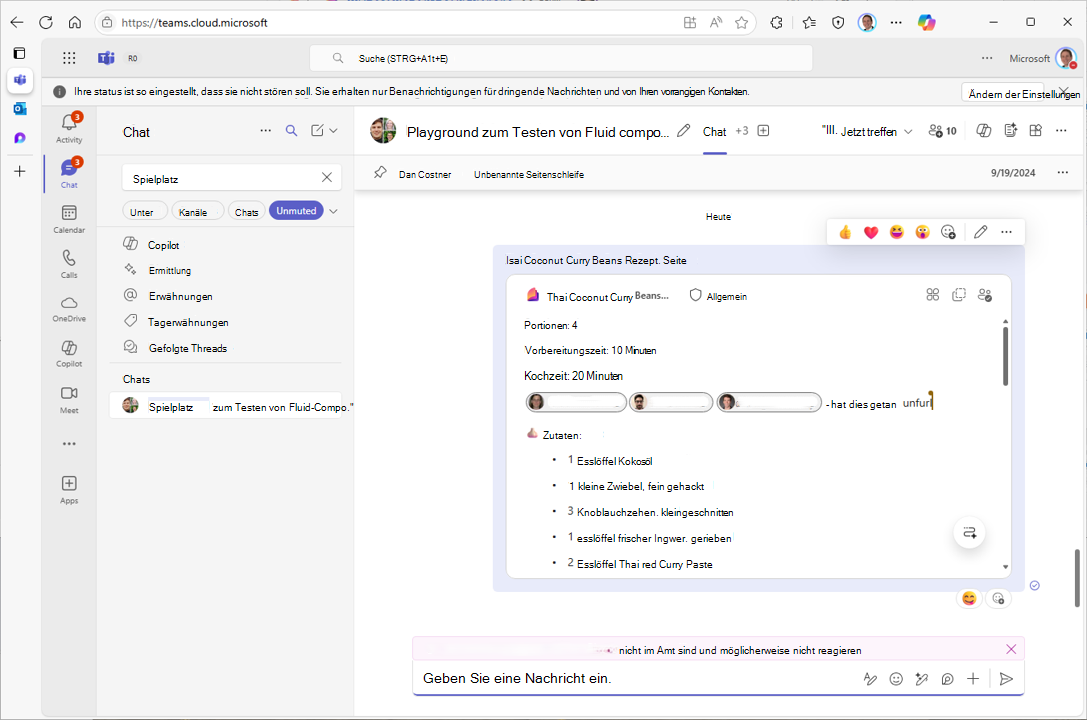This screenshot has width=1087, height=720.
Task: Expand the chat filter options chevron
Action: click(x=333, y=210)
